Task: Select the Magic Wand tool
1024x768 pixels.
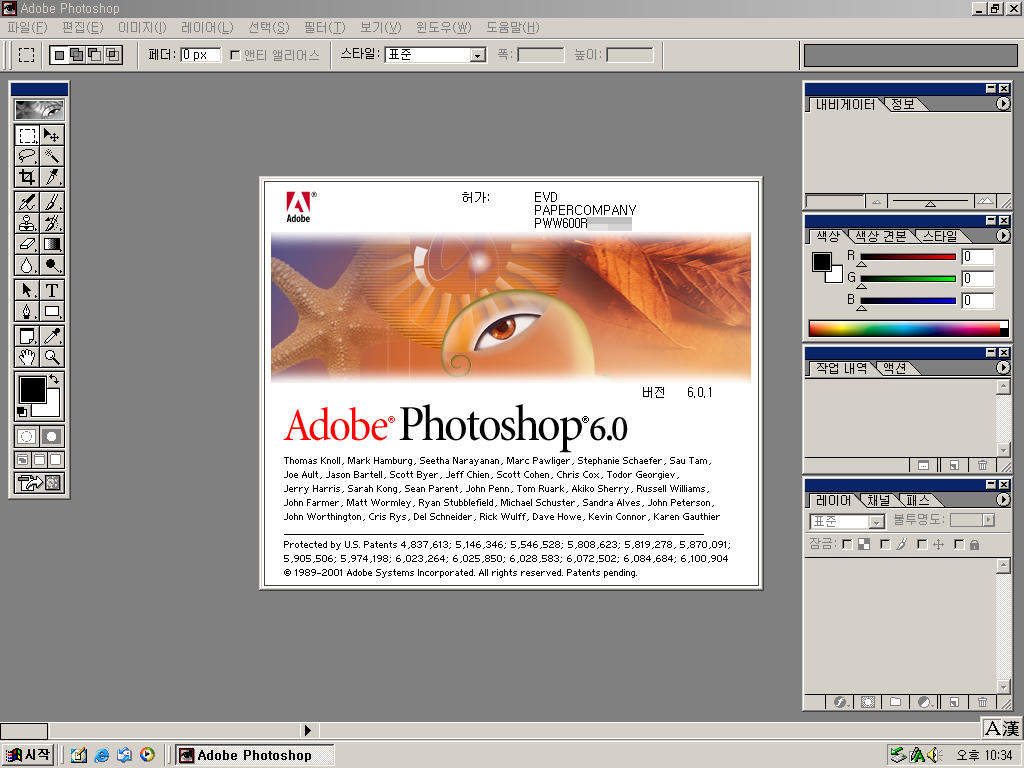Action: [x=52, y=156]
